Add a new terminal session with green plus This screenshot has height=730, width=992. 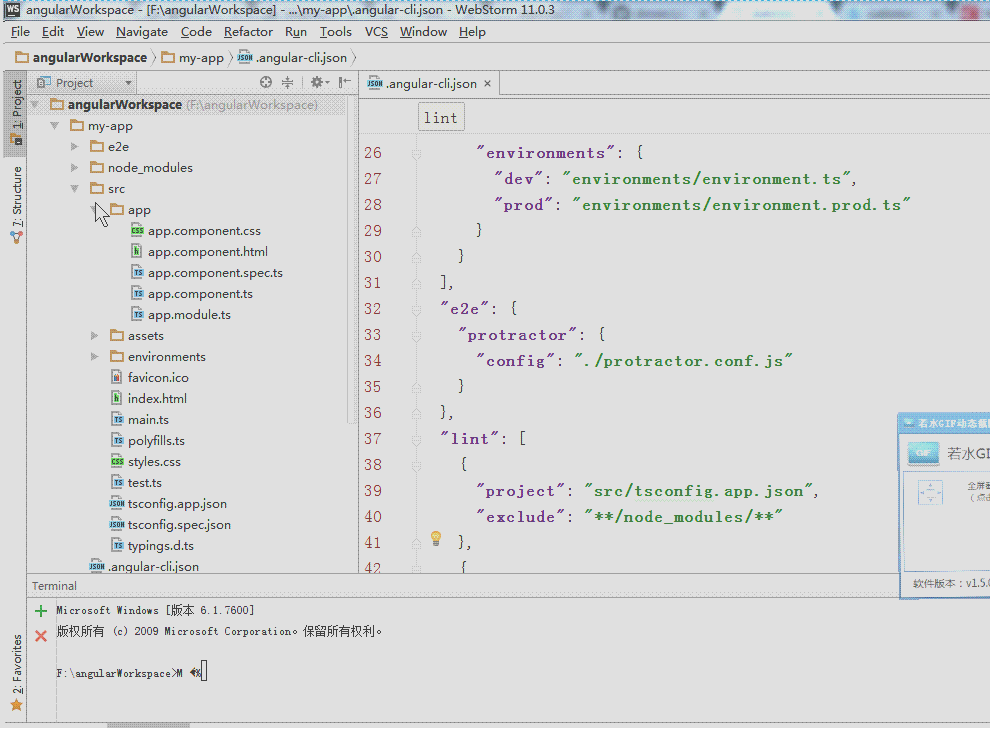pyautogui.click(x=41, y=611)
